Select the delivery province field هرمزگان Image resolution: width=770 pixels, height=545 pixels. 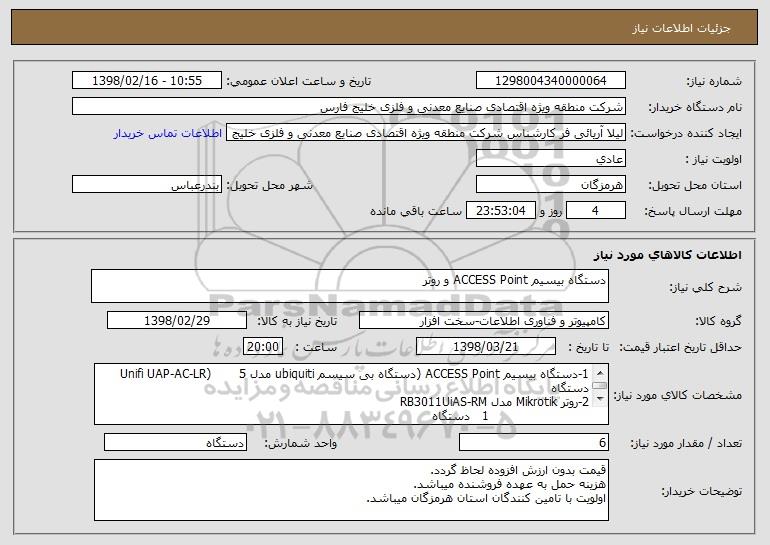pos(550,185)
